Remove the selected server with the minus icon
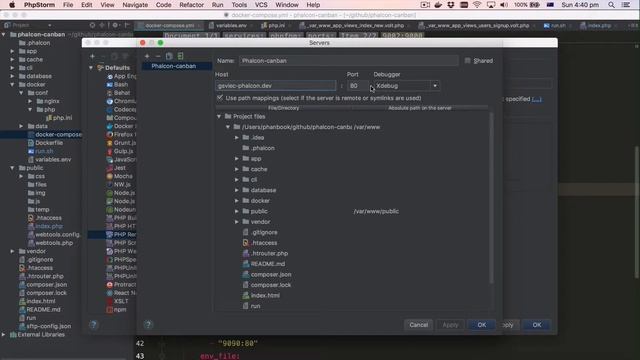 pyautogui.click(x=158, y=56)
